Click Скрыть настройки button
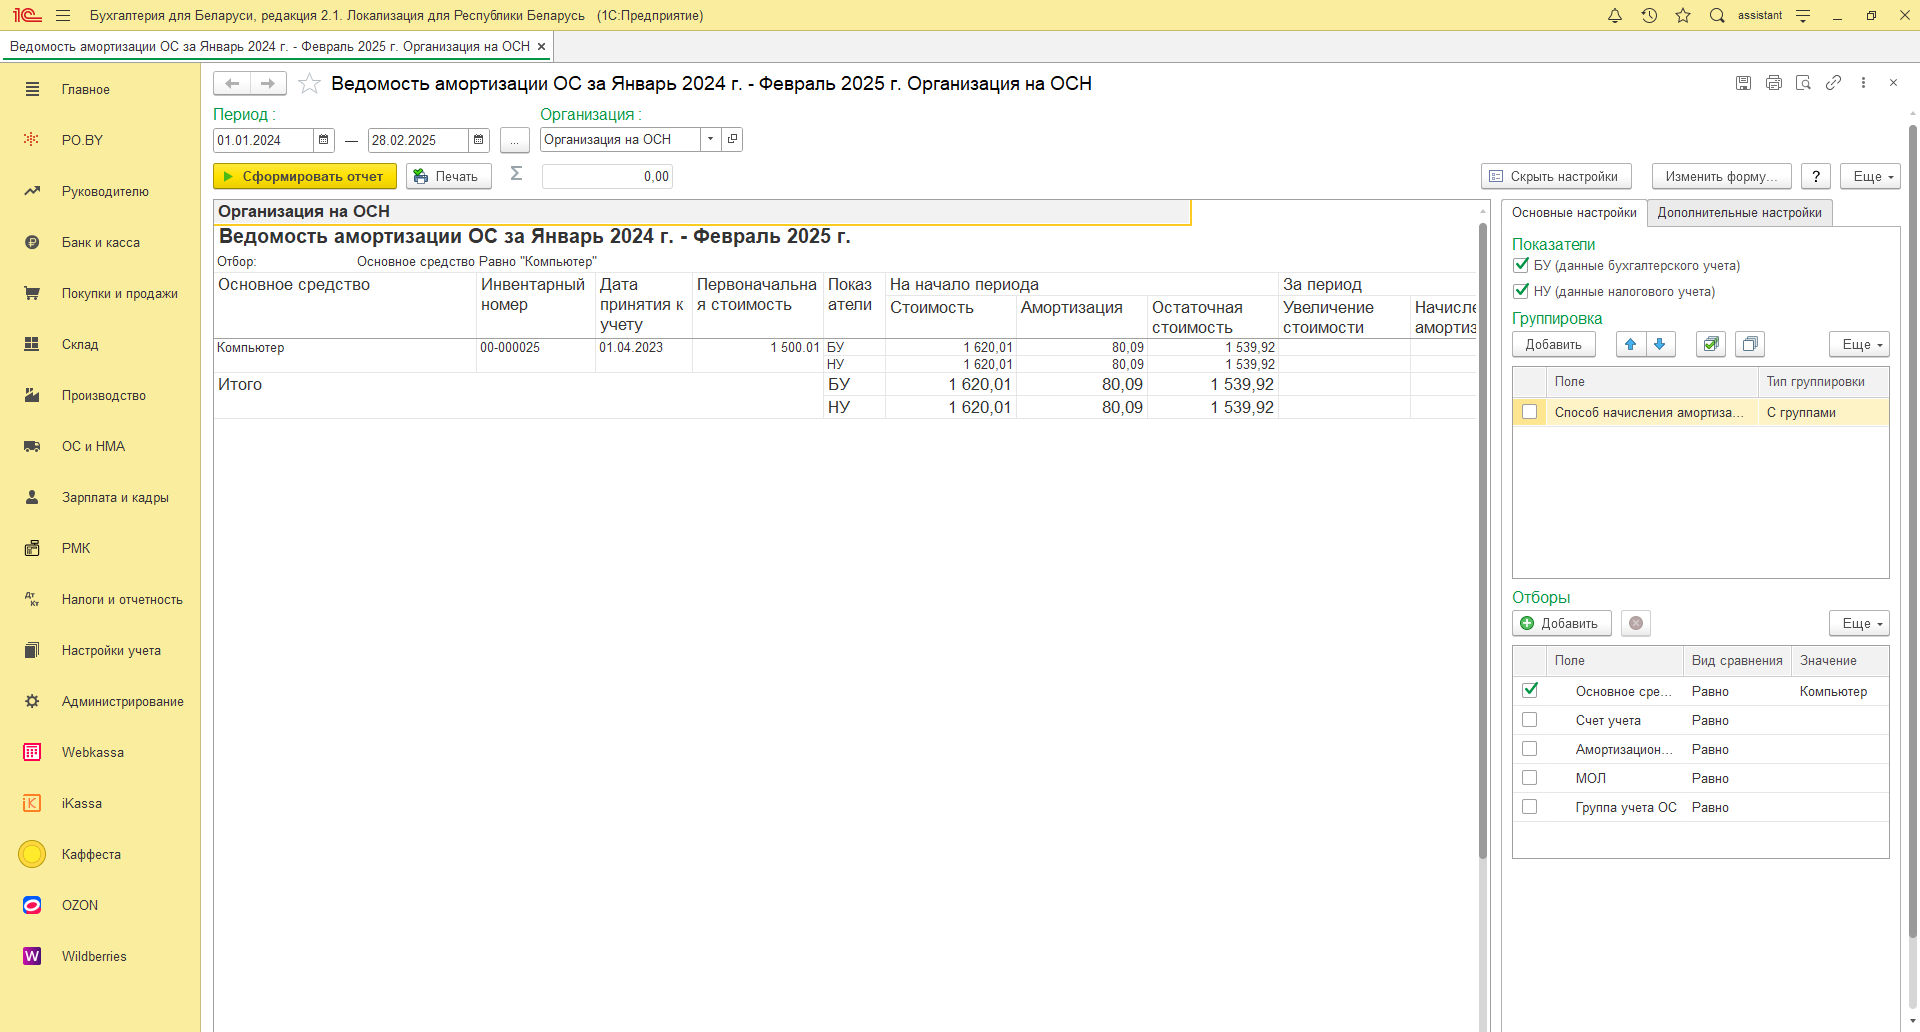 coord(1556,176)
